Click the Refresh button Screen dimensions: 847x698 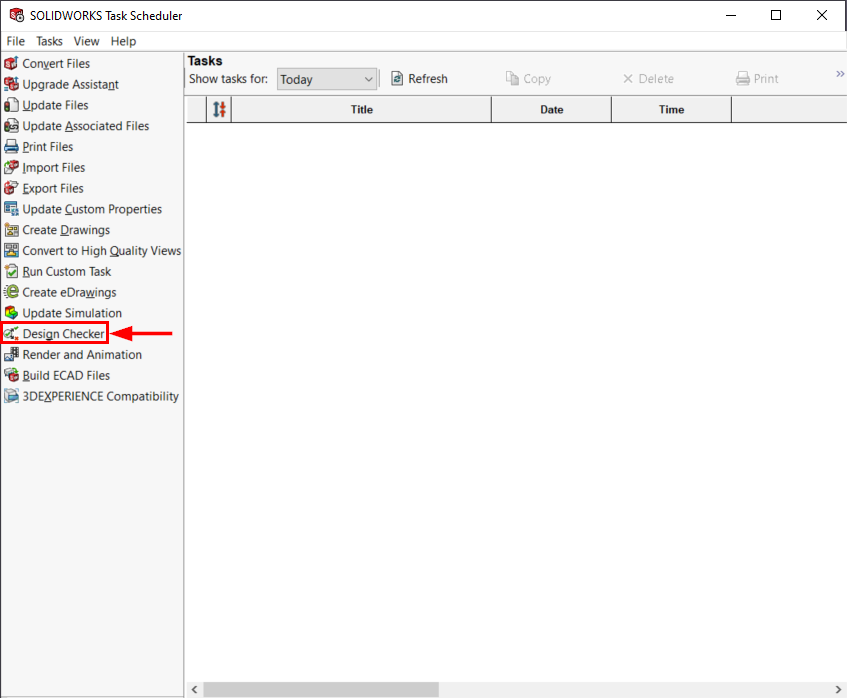pyautogui.click(x=418, y=79)
